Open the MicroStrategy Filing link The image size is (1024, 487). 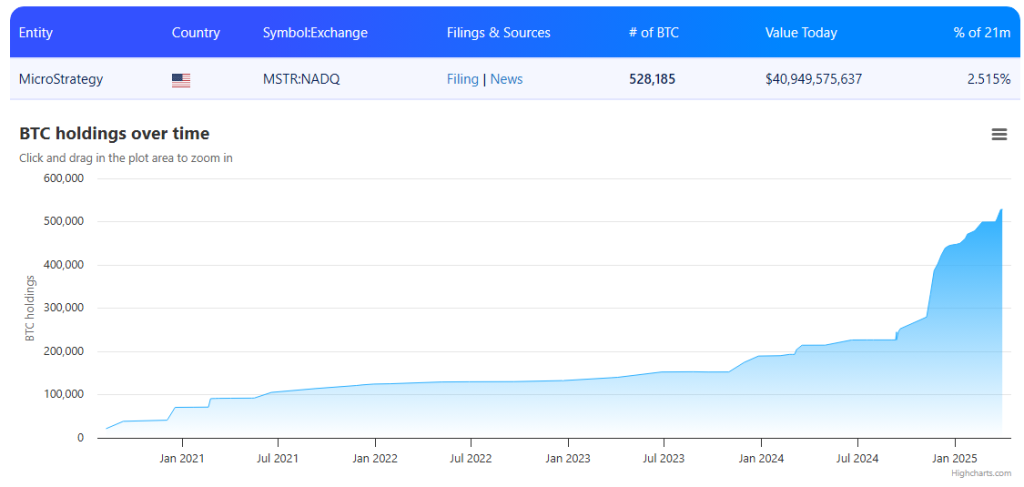462,79
